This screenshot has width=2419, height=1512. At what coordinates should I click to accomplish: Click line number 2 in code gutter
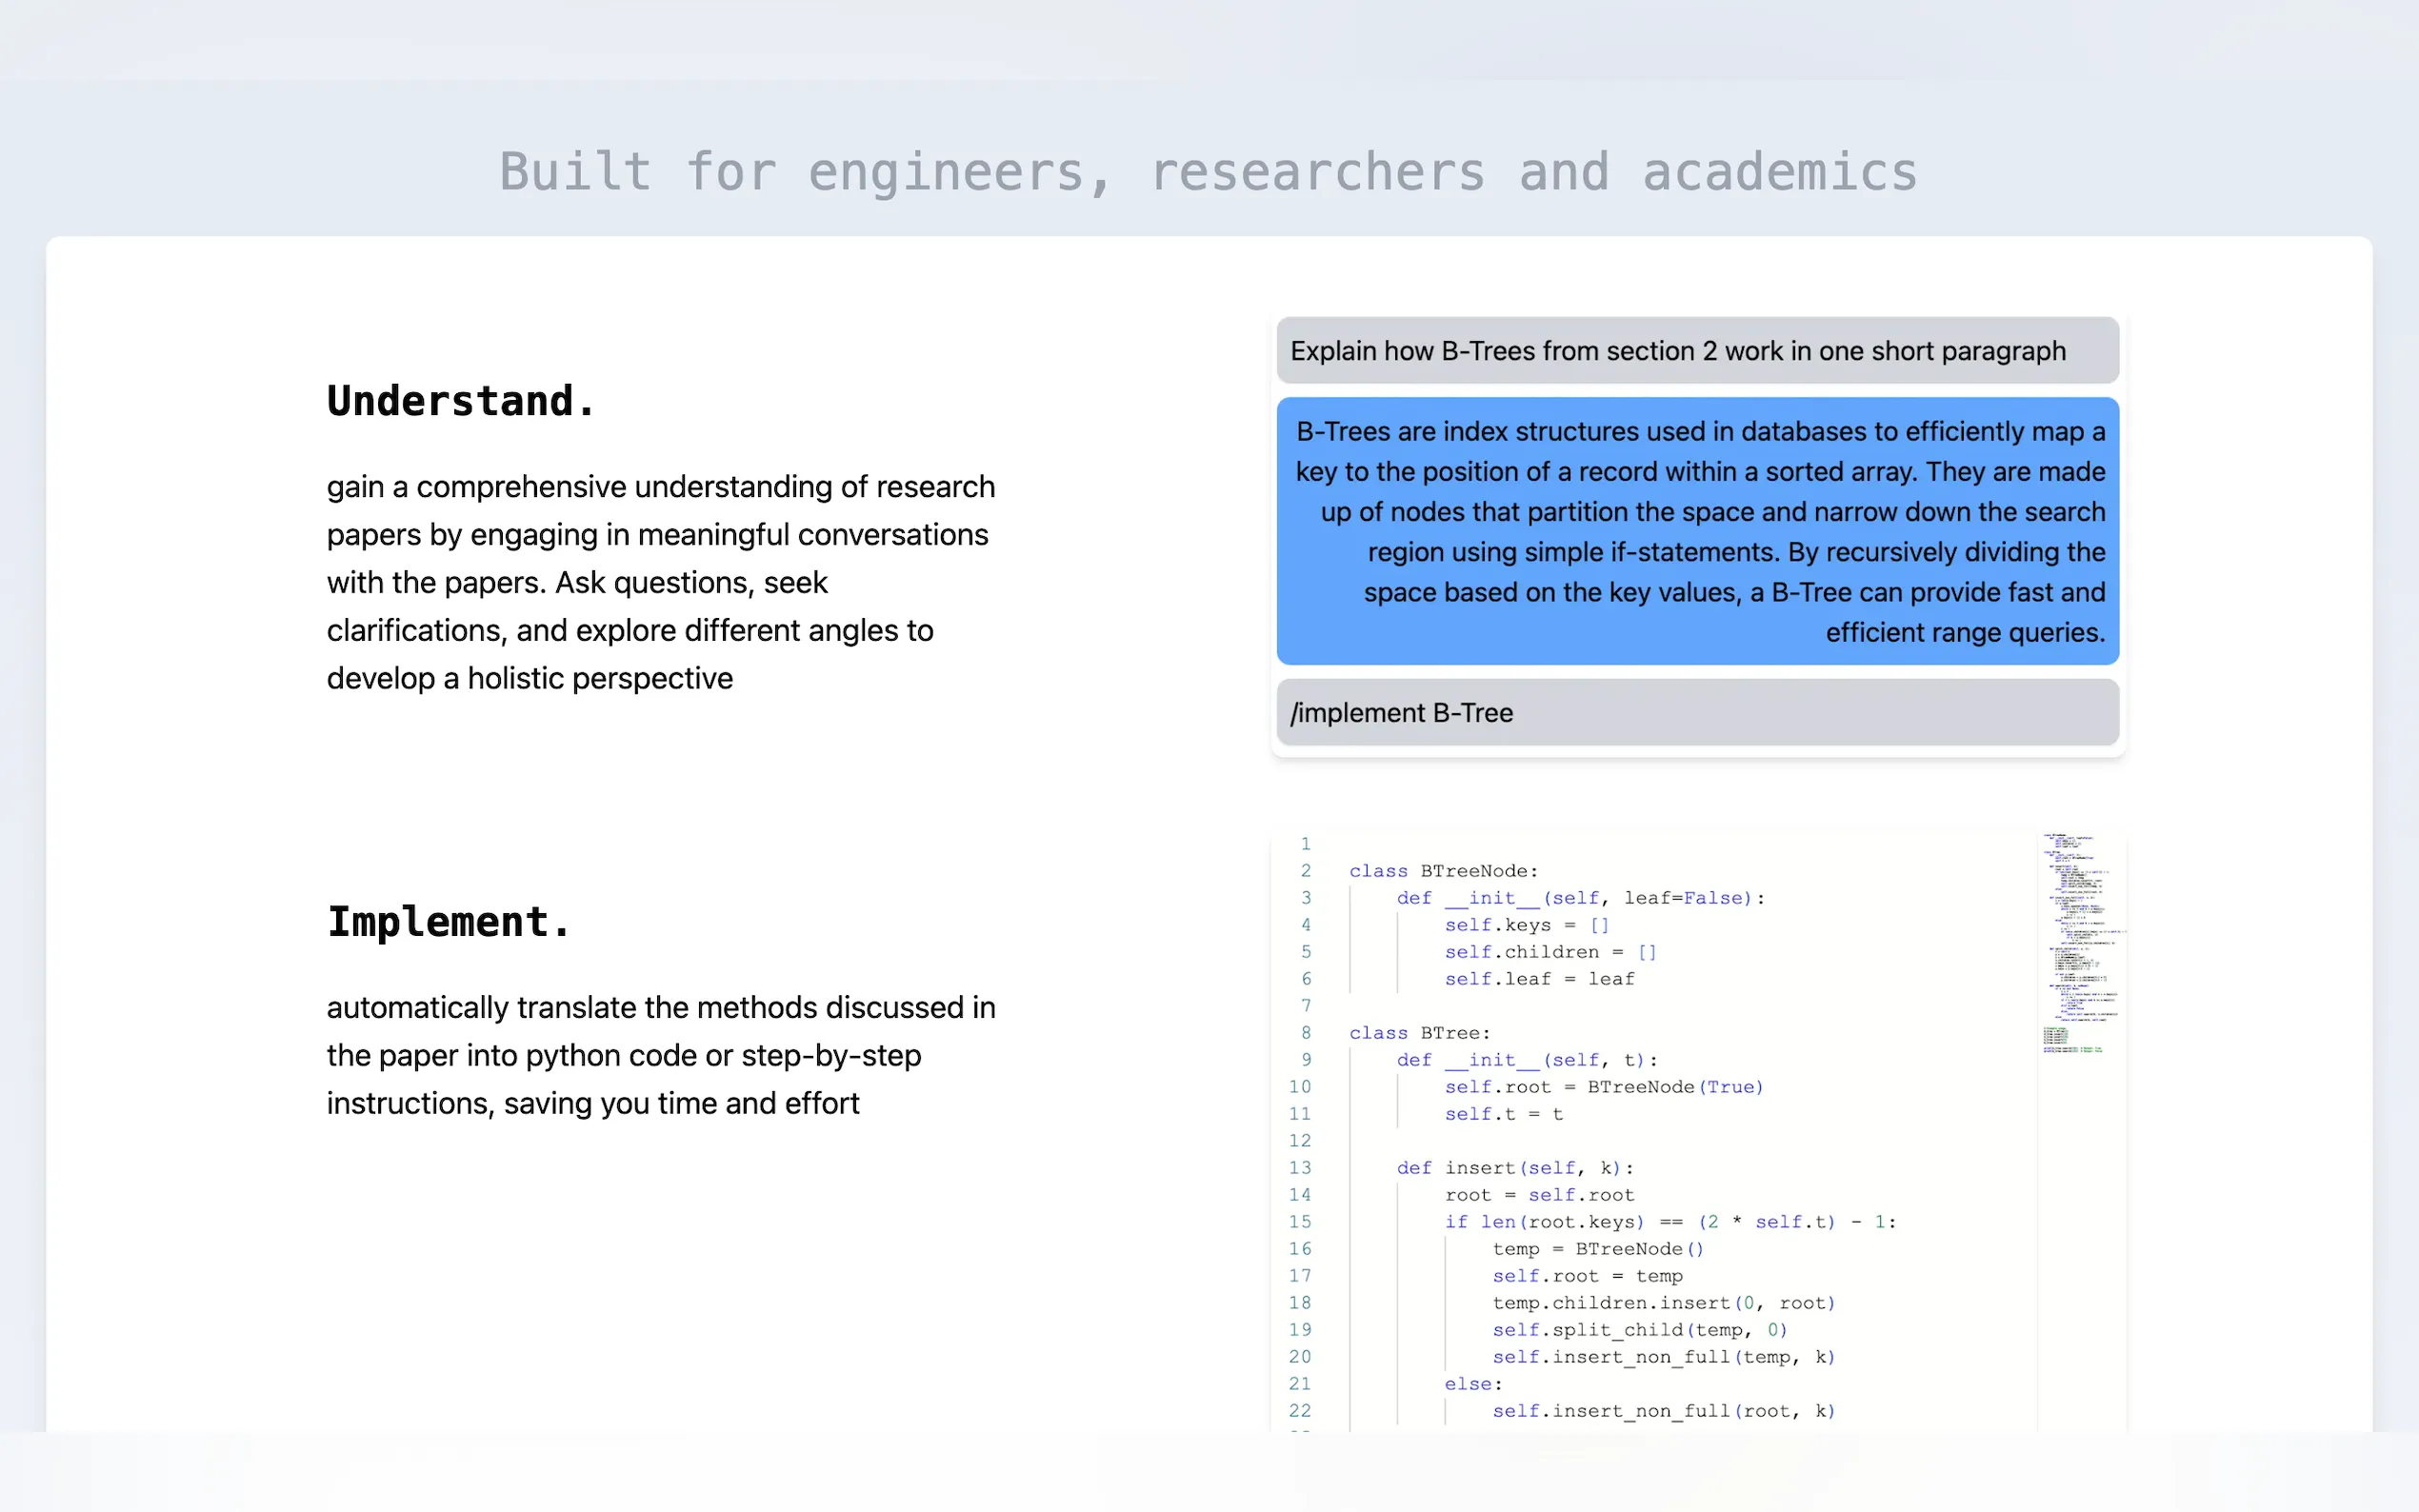click(x=1305, y=871)
